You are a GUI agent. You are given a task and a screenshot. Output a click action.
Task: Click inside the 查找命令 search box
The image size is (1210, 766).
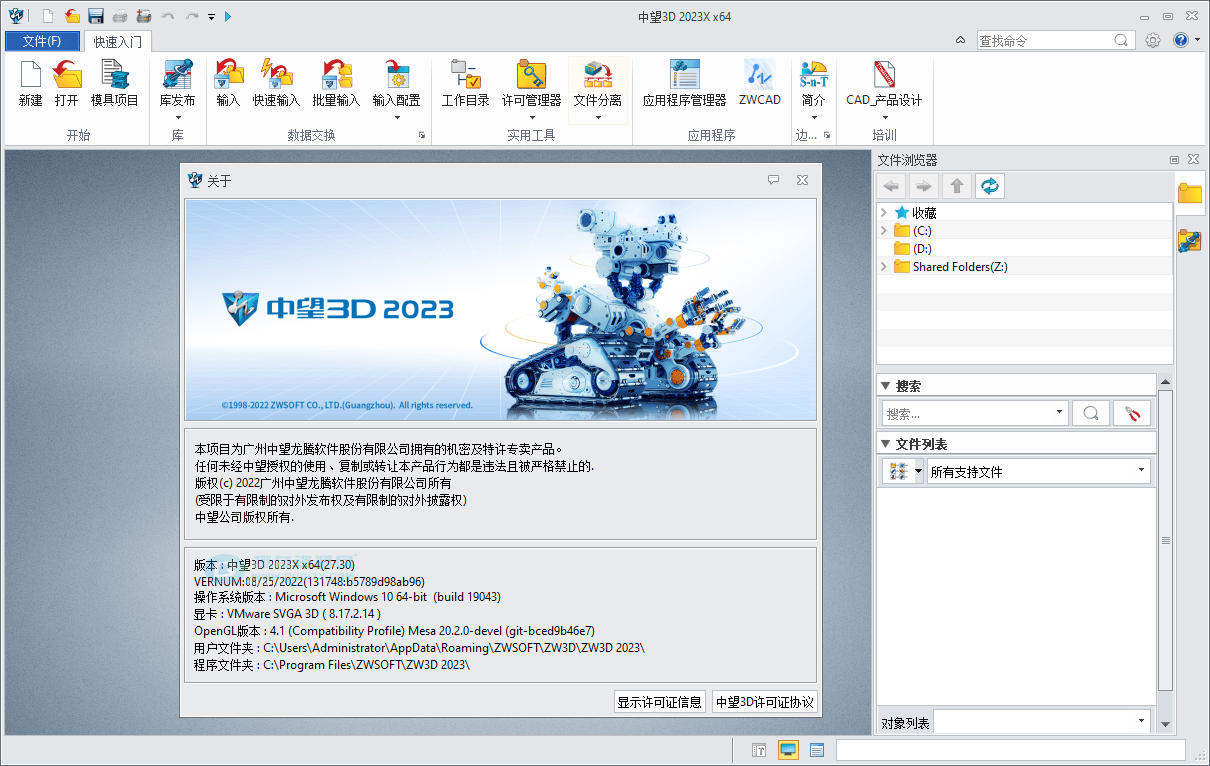(x=1045, y=39)
